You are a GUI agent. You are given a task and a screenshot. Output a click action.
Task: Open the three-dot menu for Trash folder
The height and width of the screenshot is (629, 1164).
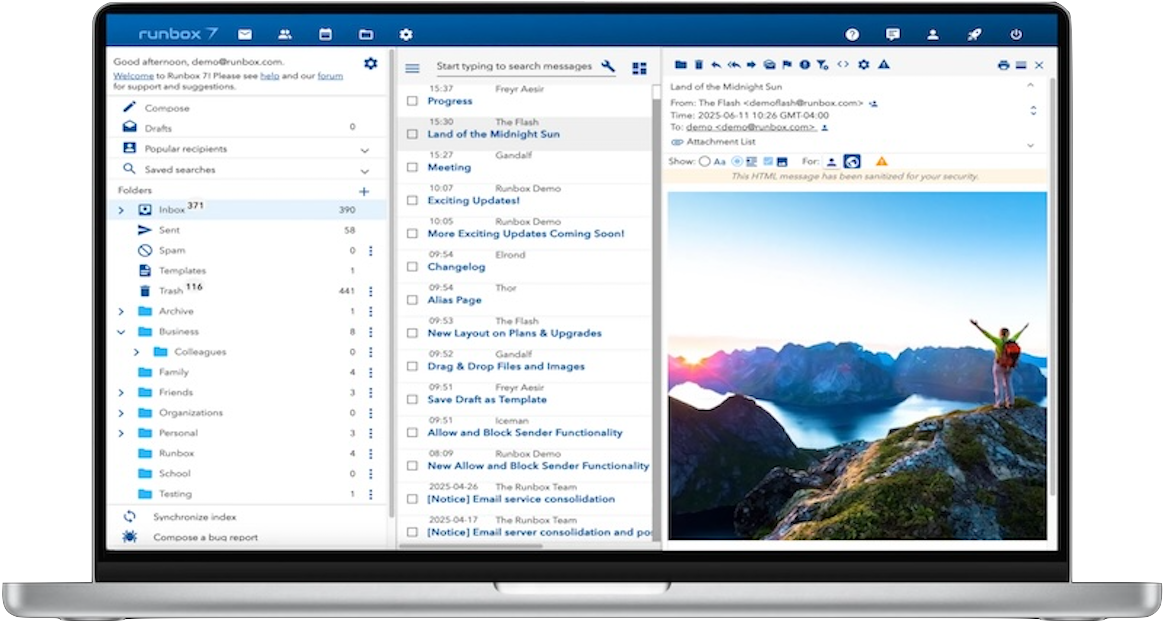pyautogui.click(x=370, y=291)
